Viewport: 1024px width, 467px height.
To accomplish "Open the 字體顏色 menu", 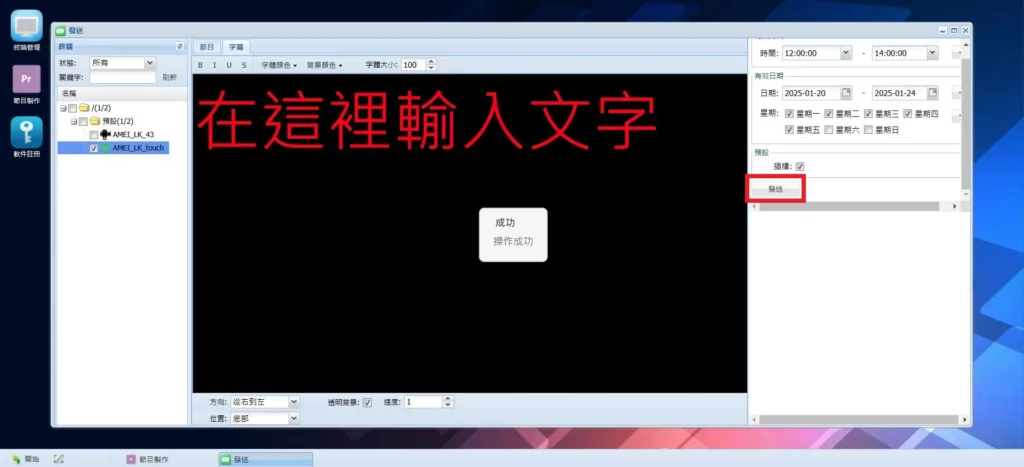I will coord(279,65).
